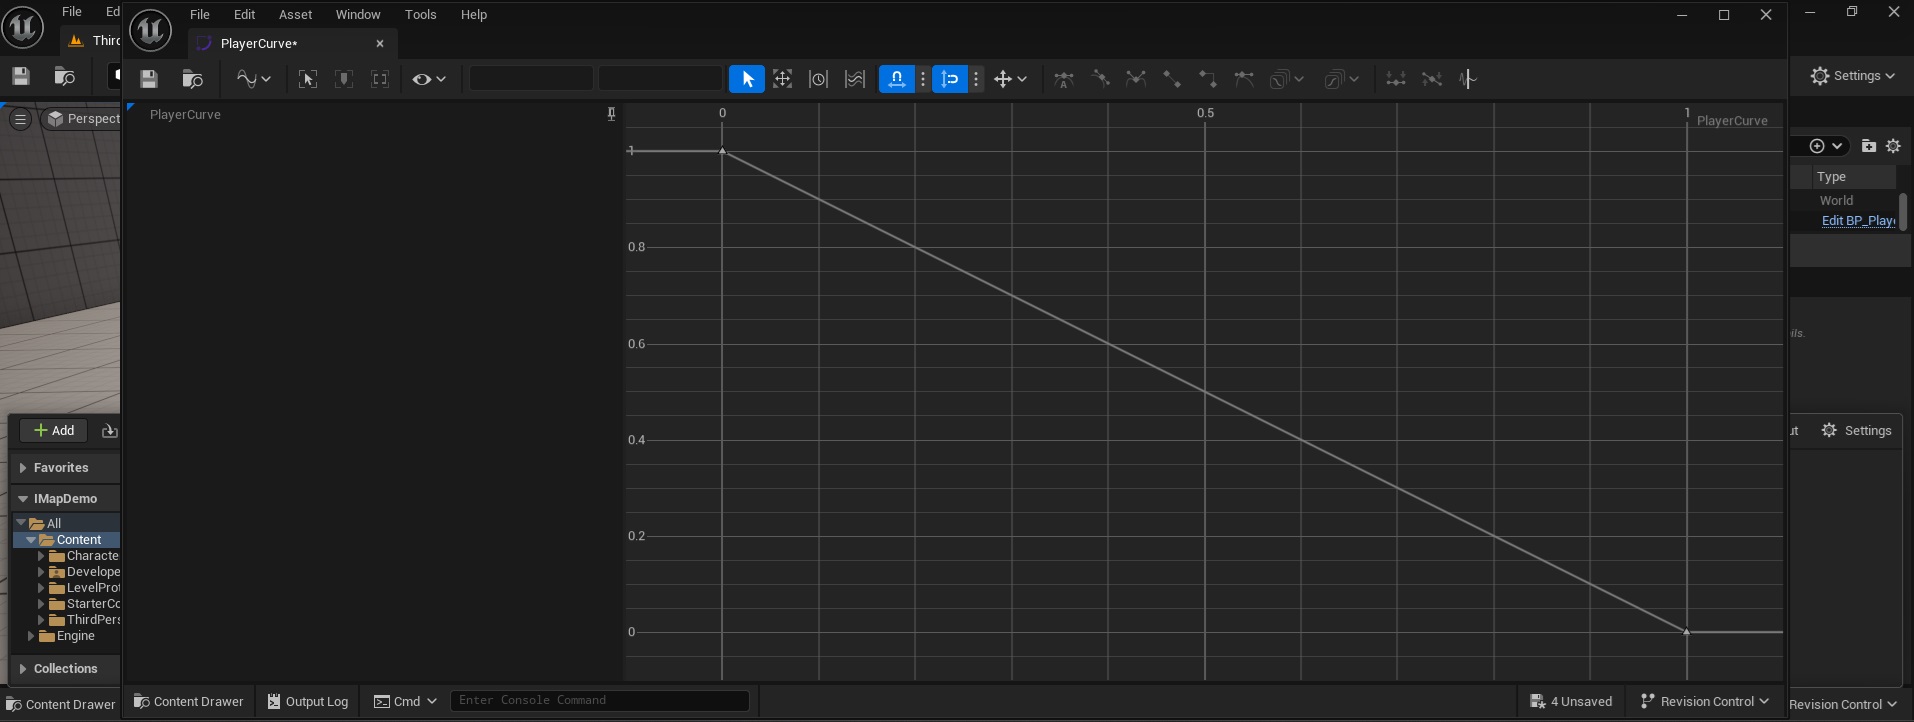Click the Output Log button
The image size is (1914, 722).
coord(308,701)
